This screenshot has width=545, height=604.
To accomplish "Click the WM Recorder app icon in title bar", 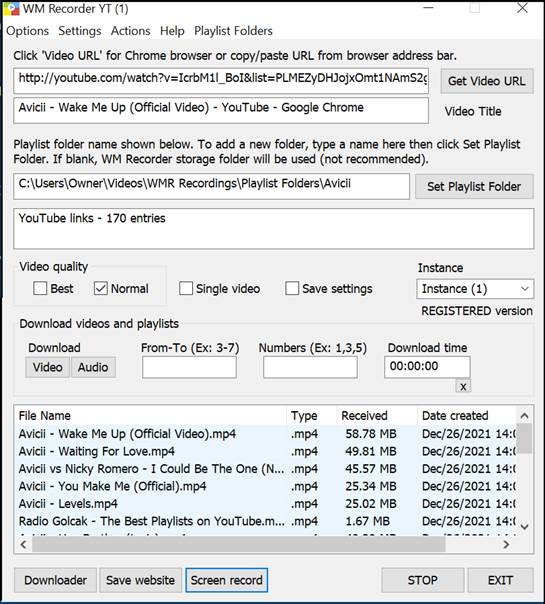I will click(x=11, y=8).
